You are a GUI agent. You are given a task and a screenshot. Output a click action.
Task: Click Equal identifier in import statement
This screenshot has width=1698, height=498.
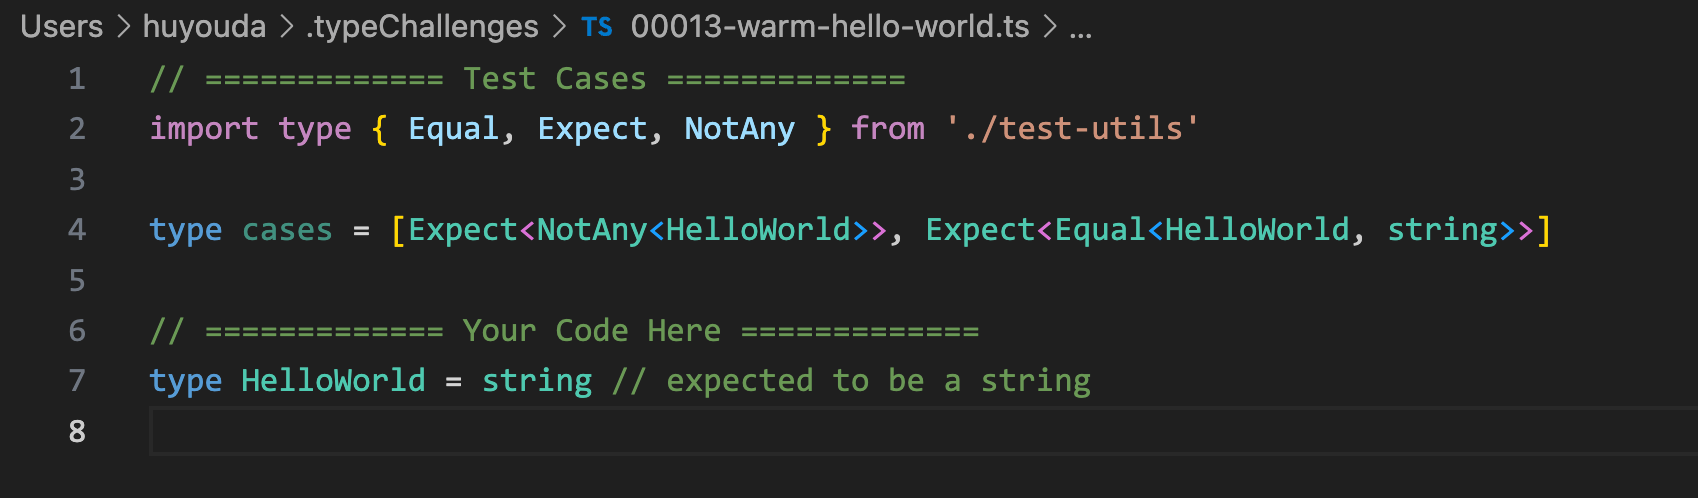point(453,128)
